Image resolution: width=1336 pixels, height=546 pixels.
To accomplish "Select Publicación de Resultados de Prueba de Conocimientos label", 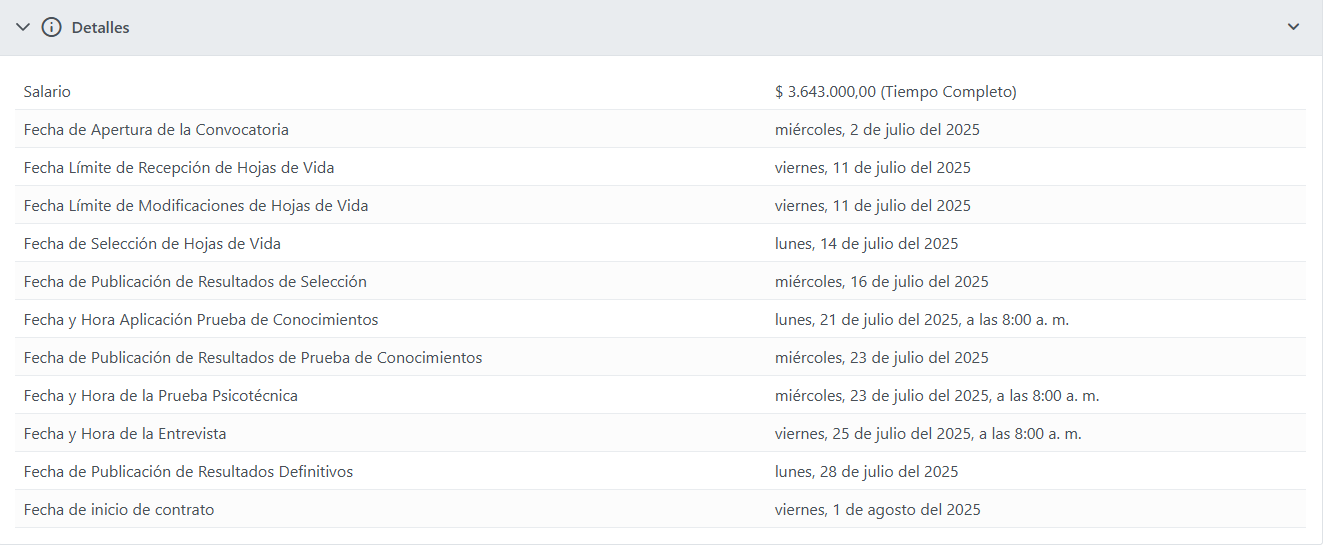I will [x=253, y=358].
